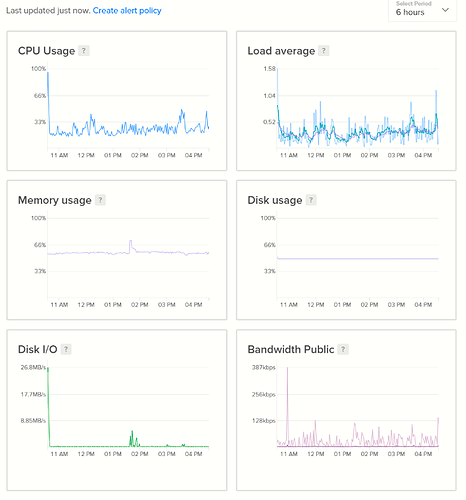This screenshot has width=466, height=500.
Task: Click the flat Disk usage line
Action: pyautogui.click(x=357, y=258)
